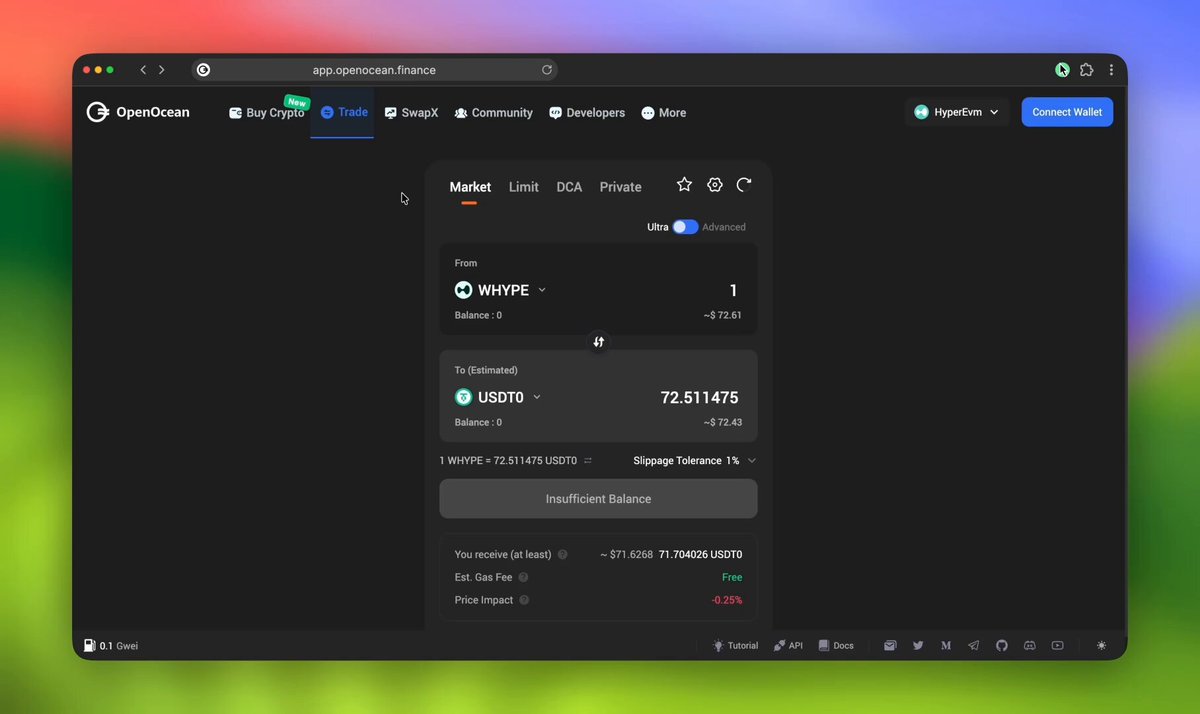Open the browser three-dot menu

(x=1112, y=70)
